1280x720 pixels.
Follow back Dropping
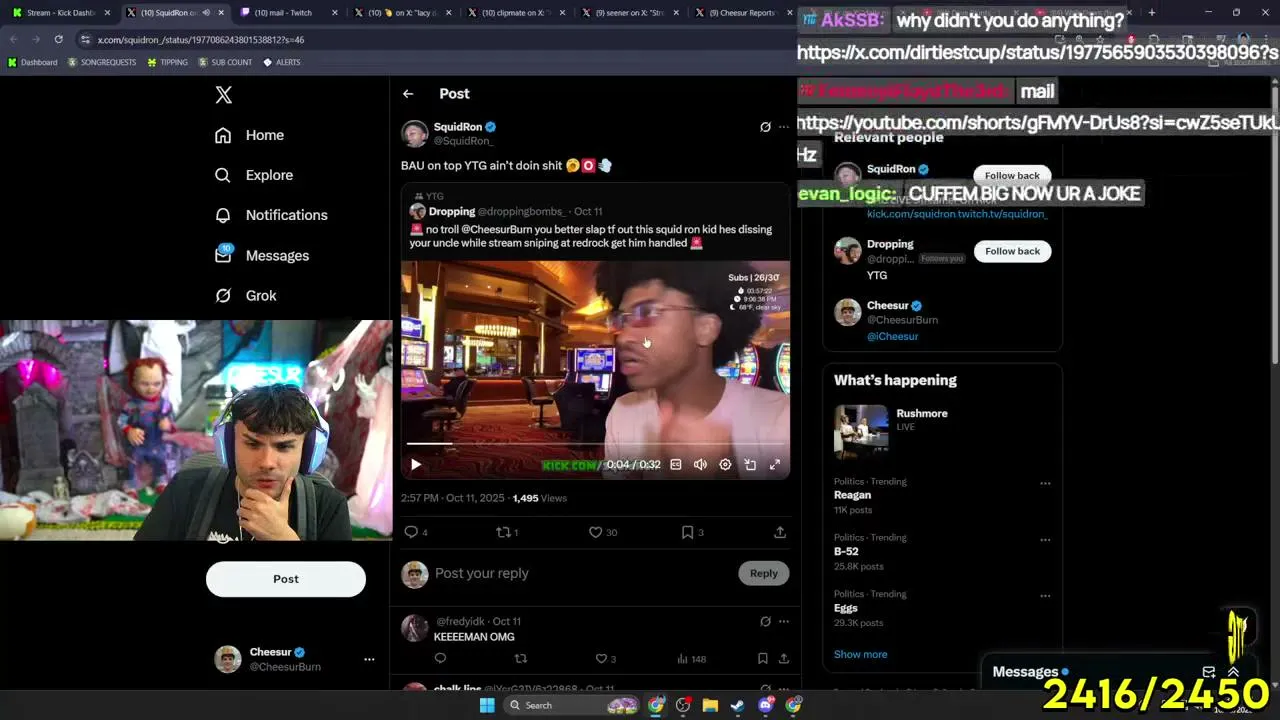[x=1012, y=251]
